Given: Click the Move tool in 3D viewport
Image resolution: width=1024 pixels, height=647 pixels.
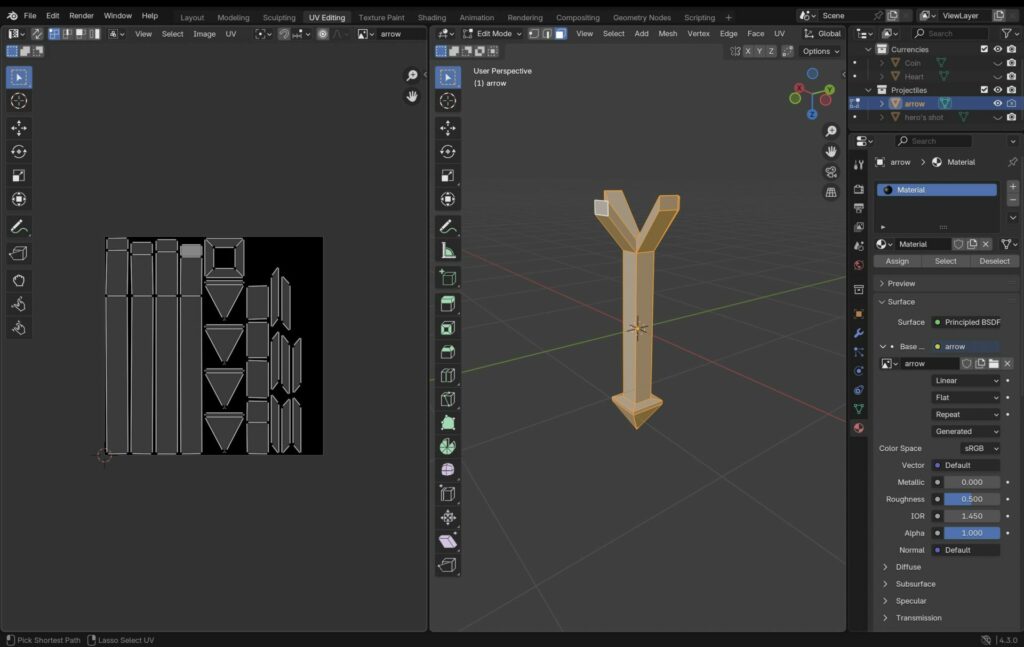Looking at the screenshot, I should [448, 127].
